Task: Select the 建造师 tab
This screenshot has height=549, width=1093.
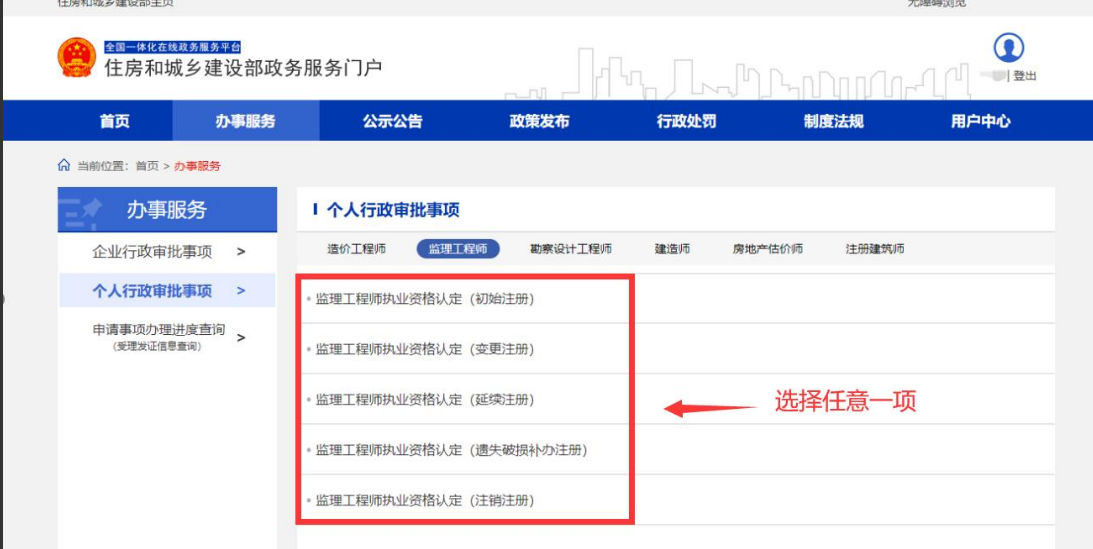Action: pos(672,249)
